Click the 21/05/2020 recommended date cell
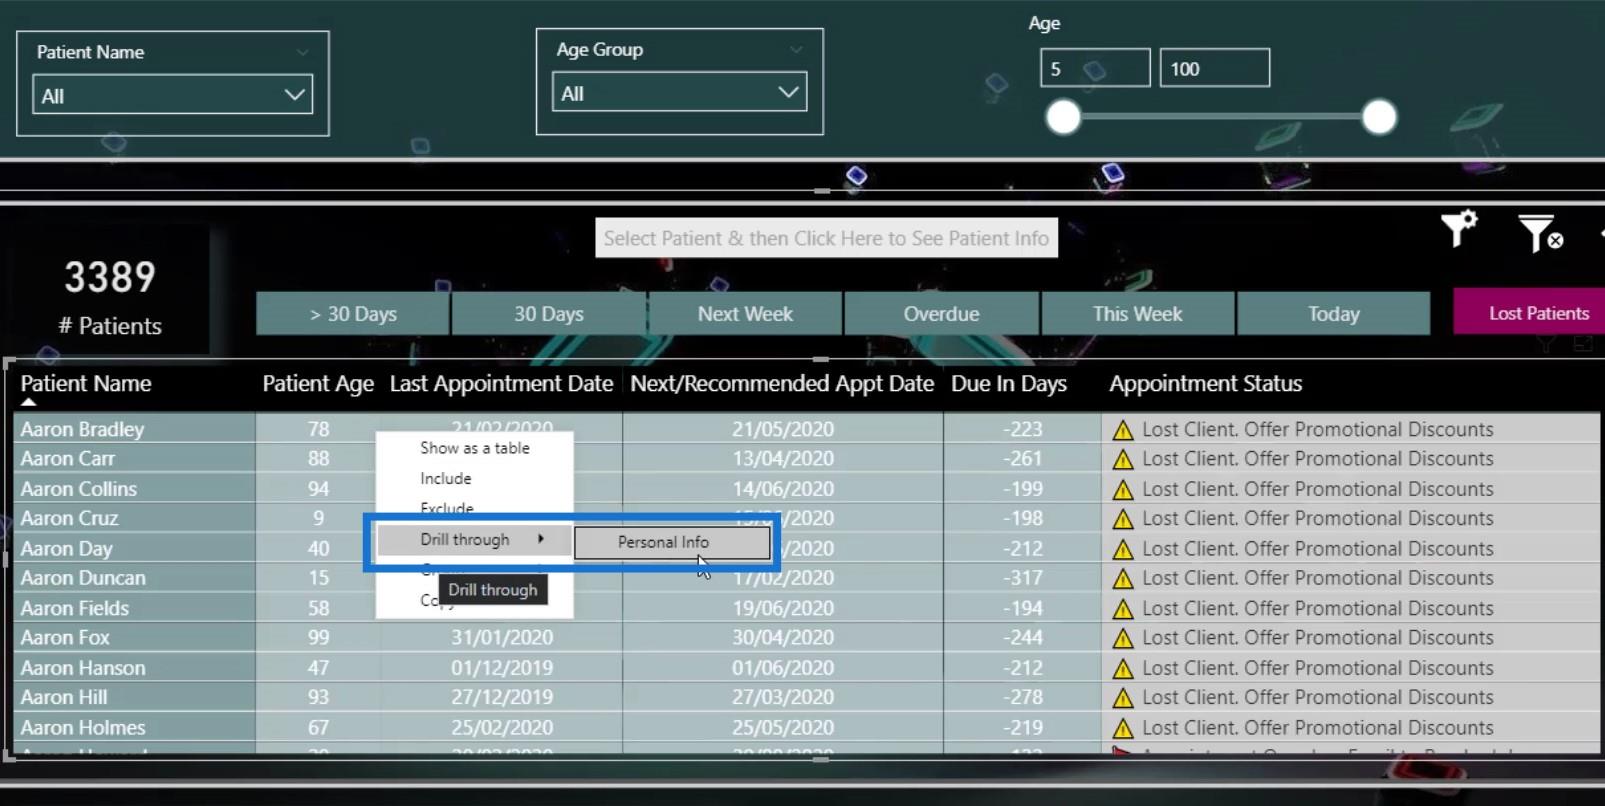Image resolution: width=1605 pixels, height=806 pixels. (x=782, y=429)
